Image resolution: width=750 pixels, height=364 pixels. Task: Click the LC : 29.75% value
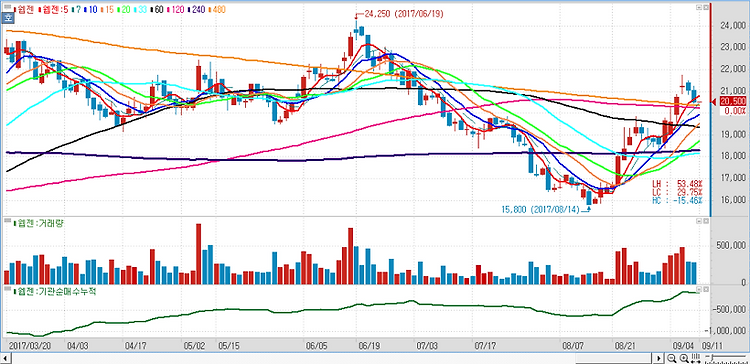coord(678,192)
